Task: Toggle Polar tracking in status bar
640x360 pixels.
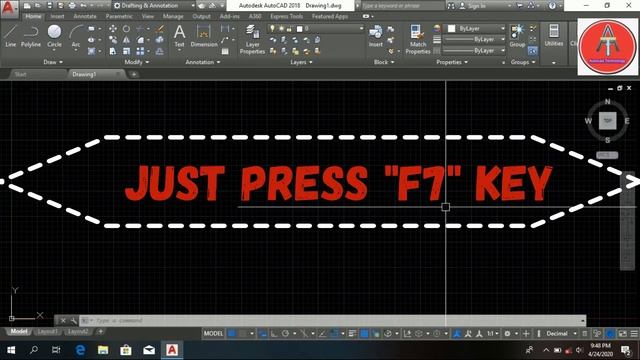Action: coord(285,333)
